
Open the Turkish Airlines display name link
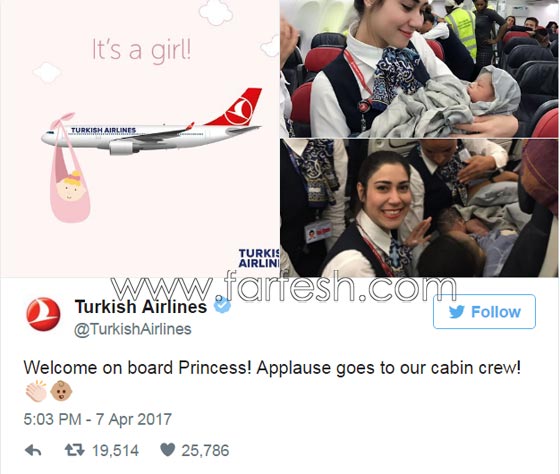[x=141, y=306]
